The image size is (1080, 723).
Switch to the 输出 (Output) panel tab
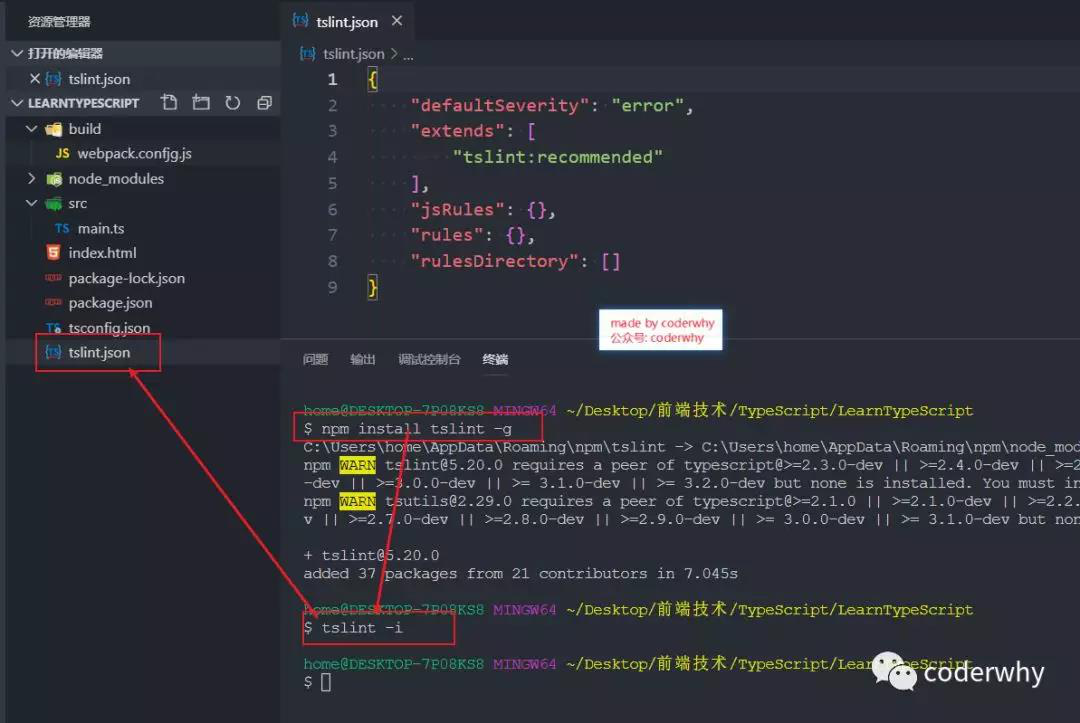tap(362, 359)
